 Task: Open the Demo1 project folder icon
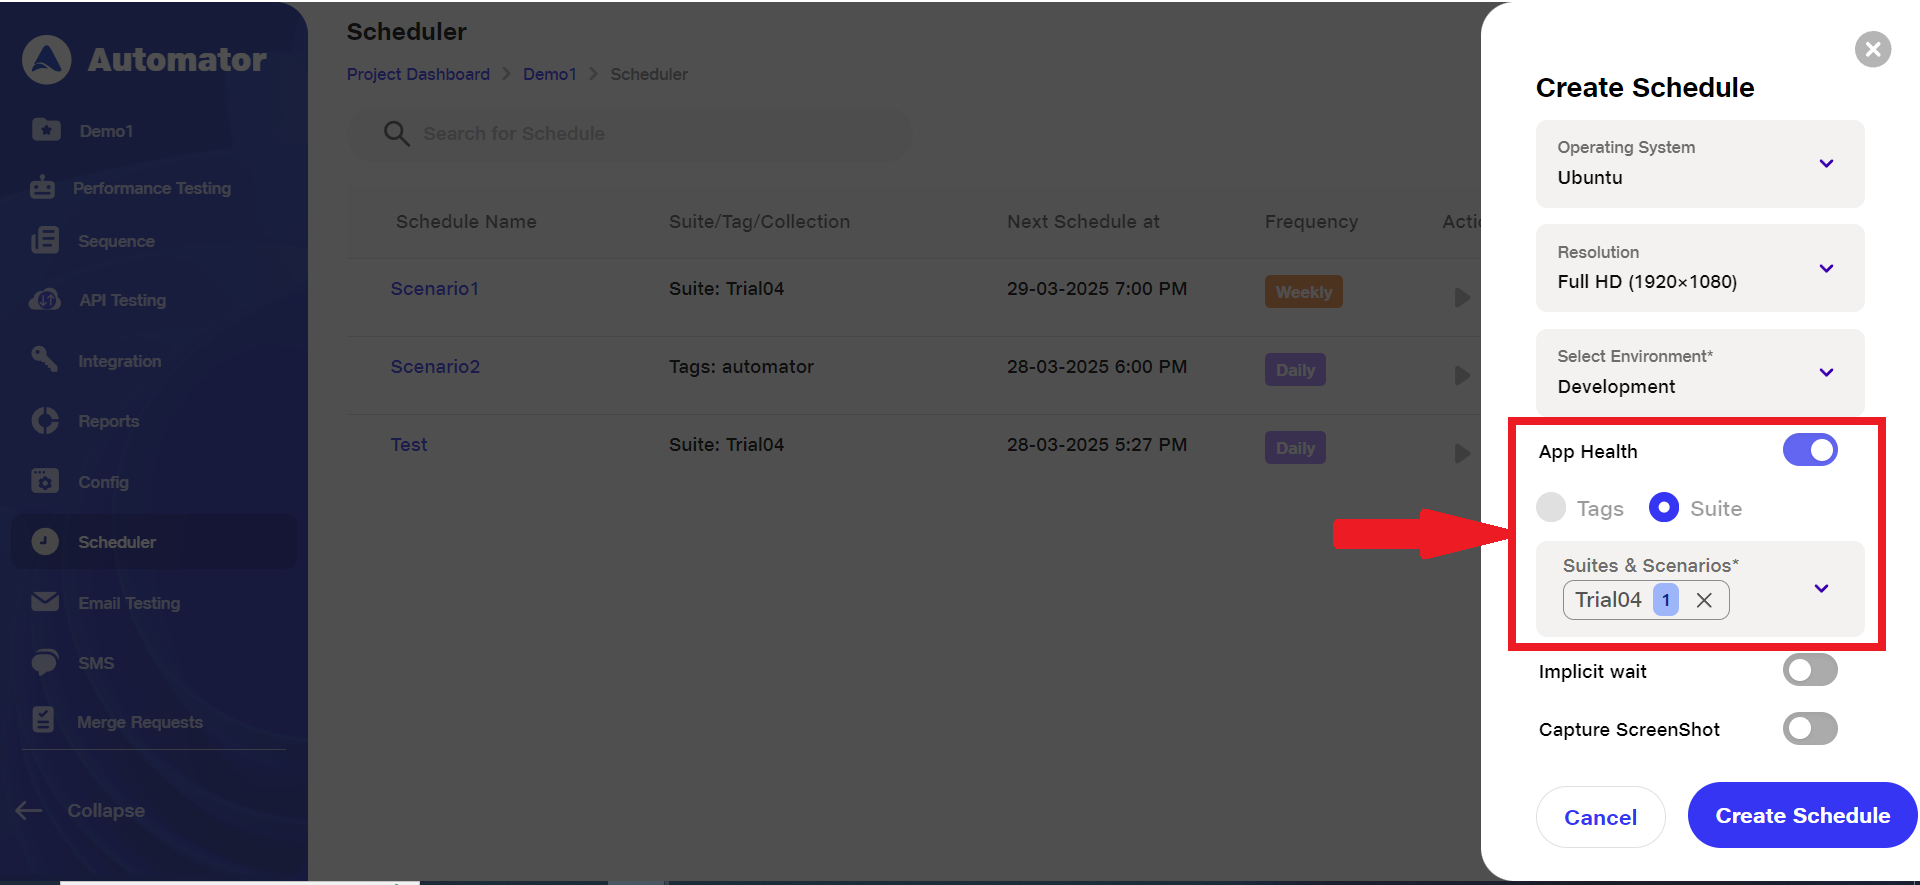click(x=46, y=130)
